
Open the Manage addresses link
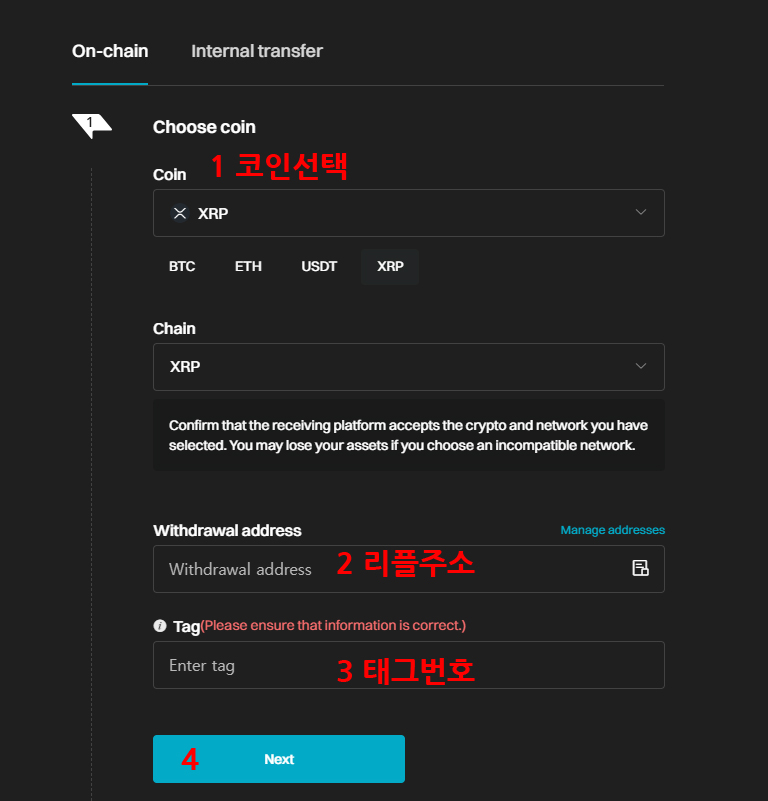pos(612,530)
